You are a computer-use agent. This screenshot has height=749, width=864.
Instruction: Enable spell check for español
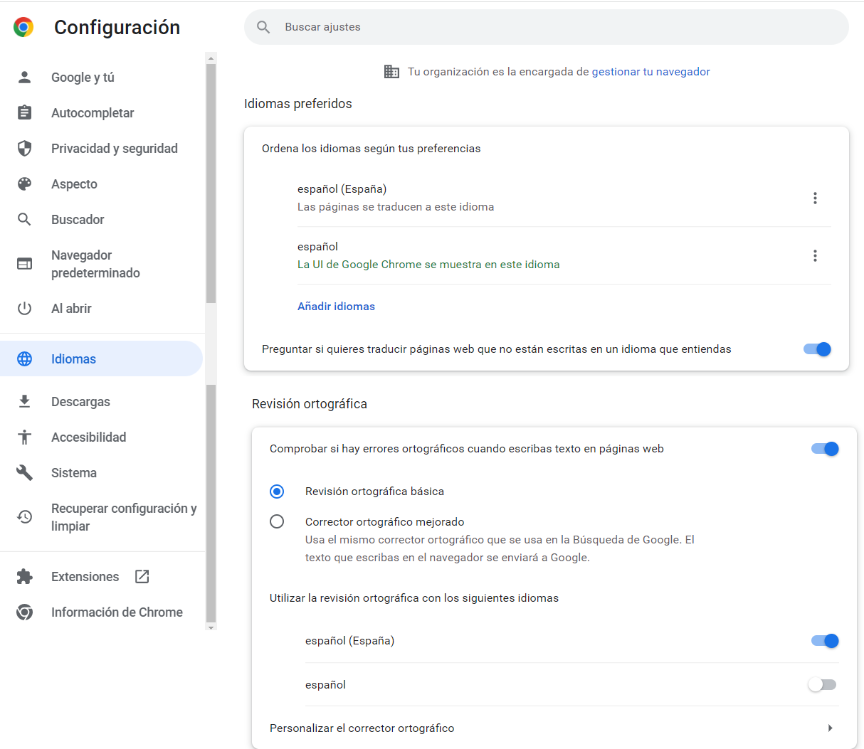tap(822, 684)
